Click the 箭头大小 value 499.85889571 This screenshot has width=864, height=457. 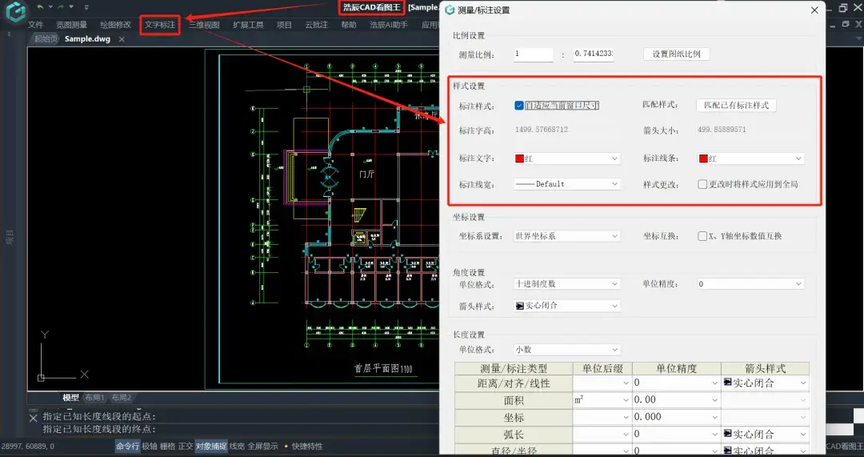point(721,130)
